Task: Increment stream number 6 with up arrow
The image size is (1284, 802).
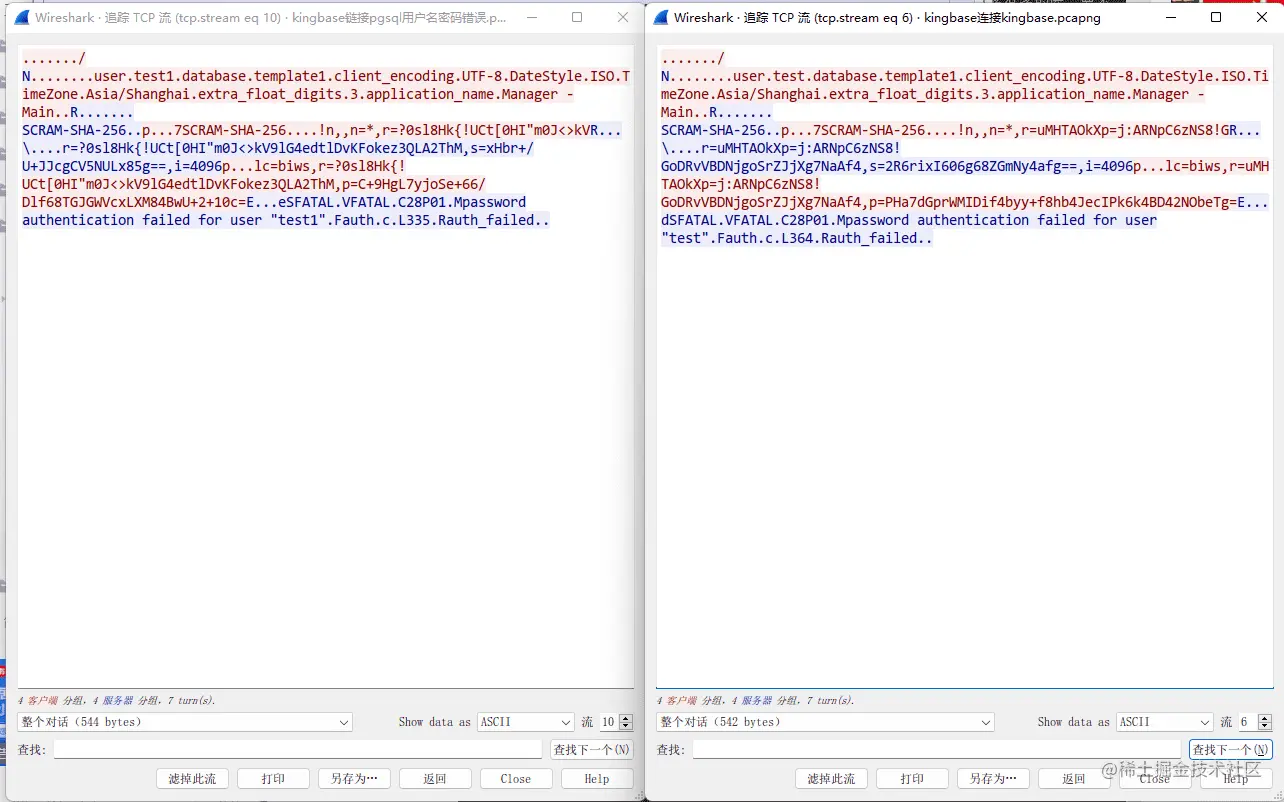Action: pos(1265,718)
